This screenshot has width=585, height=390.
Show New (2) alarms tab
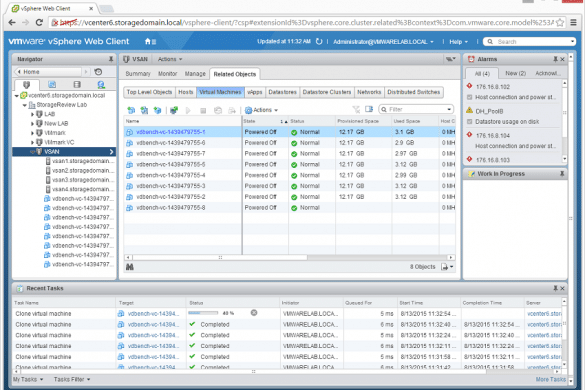(515, 73)
